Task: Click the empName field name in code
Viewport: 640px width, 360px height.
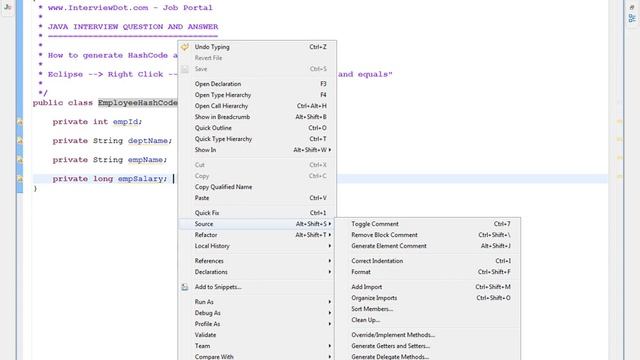Action: click(145, 160)
